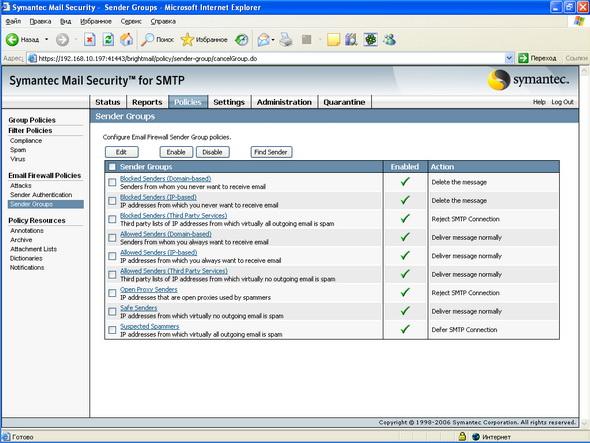Click the Help link
Screen dimensions: 590x443
(539, 102)
